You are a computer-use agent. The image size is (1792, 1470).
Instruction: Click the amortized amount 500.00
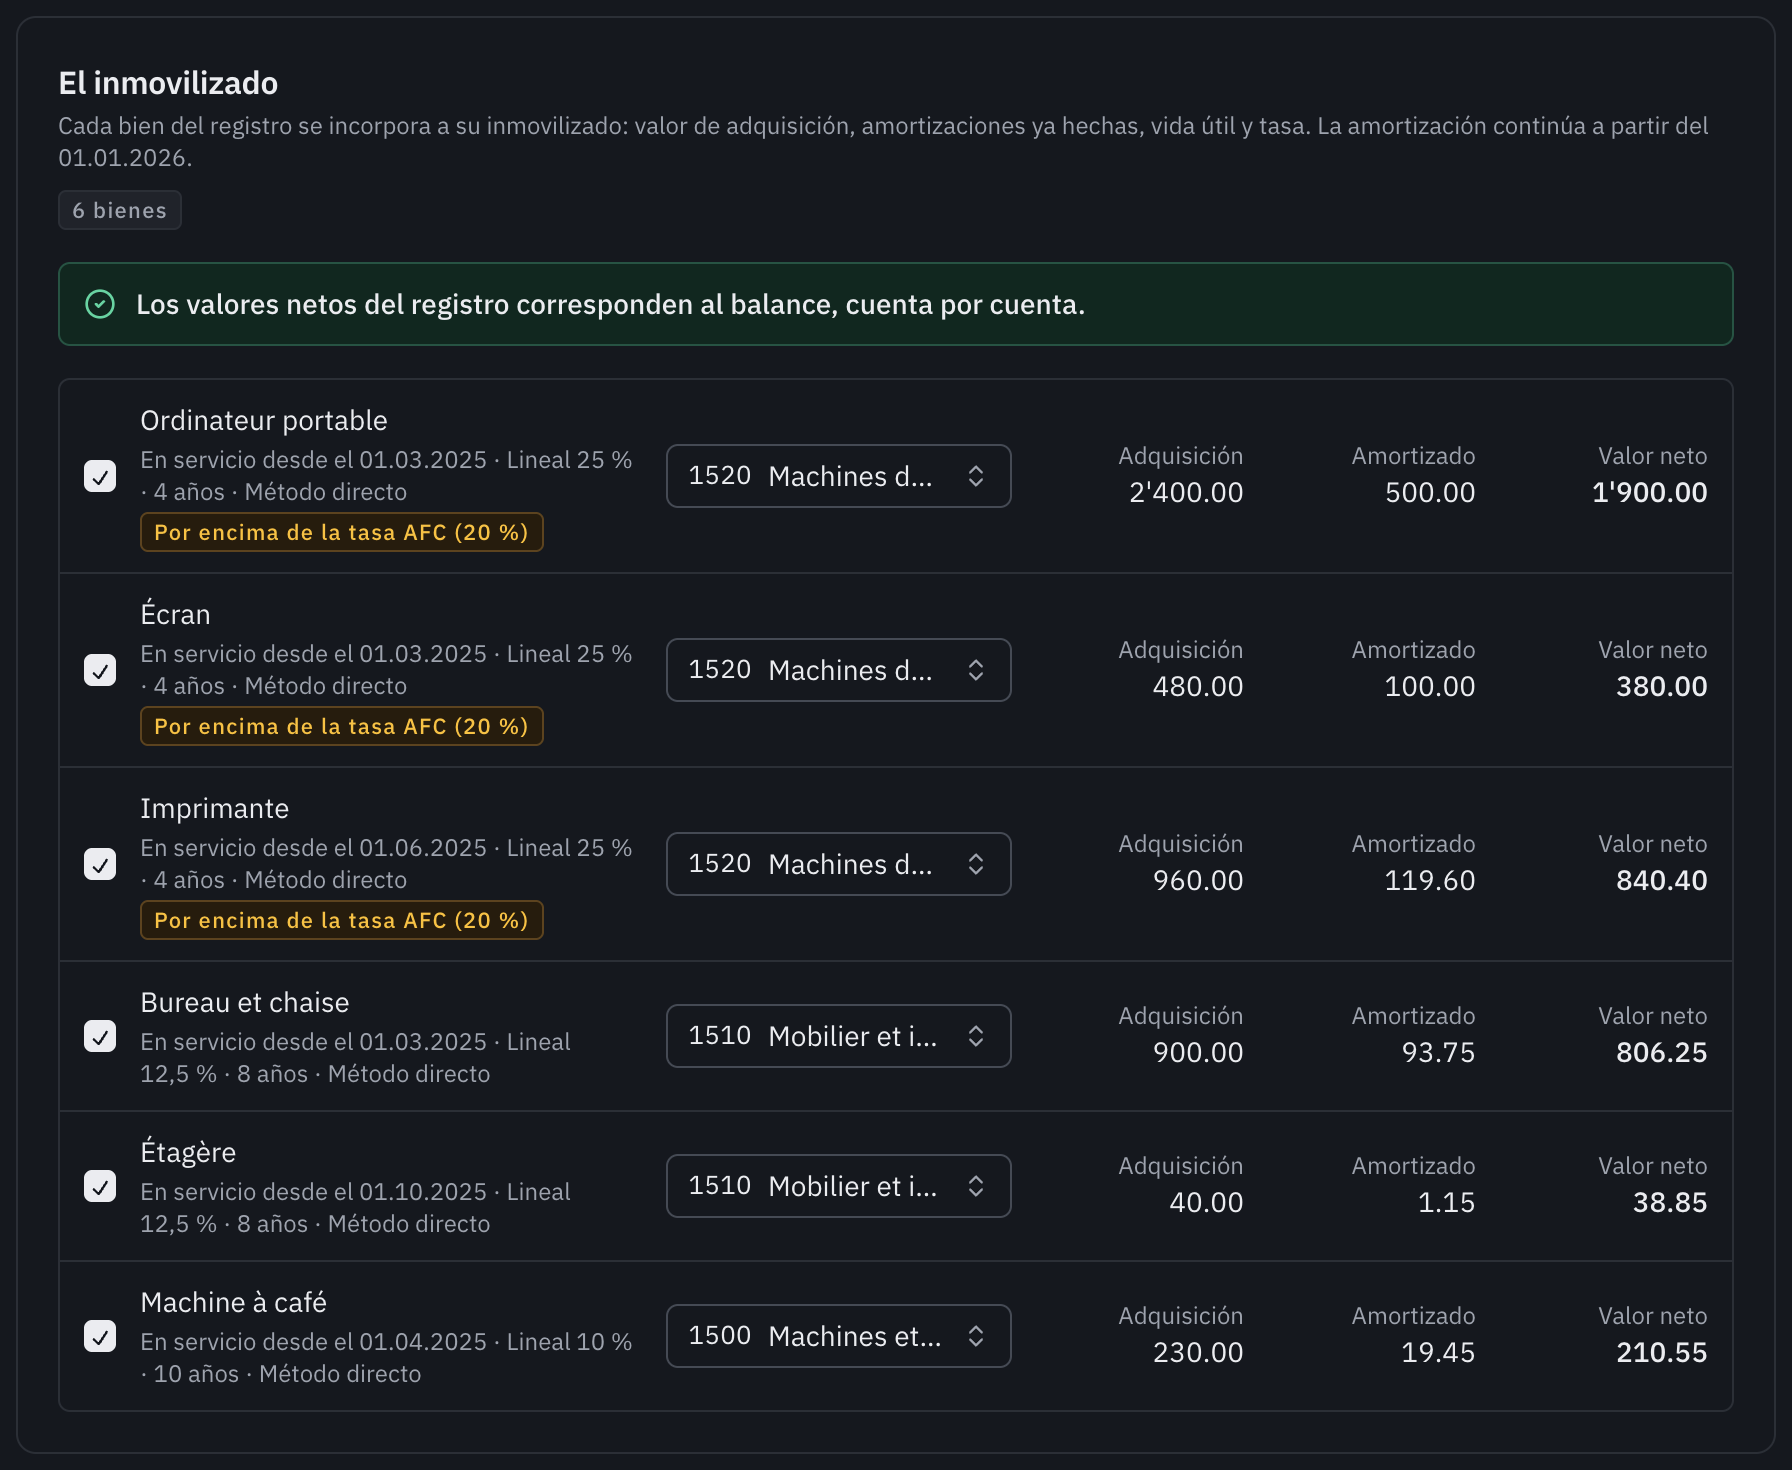coord(1430,492)
